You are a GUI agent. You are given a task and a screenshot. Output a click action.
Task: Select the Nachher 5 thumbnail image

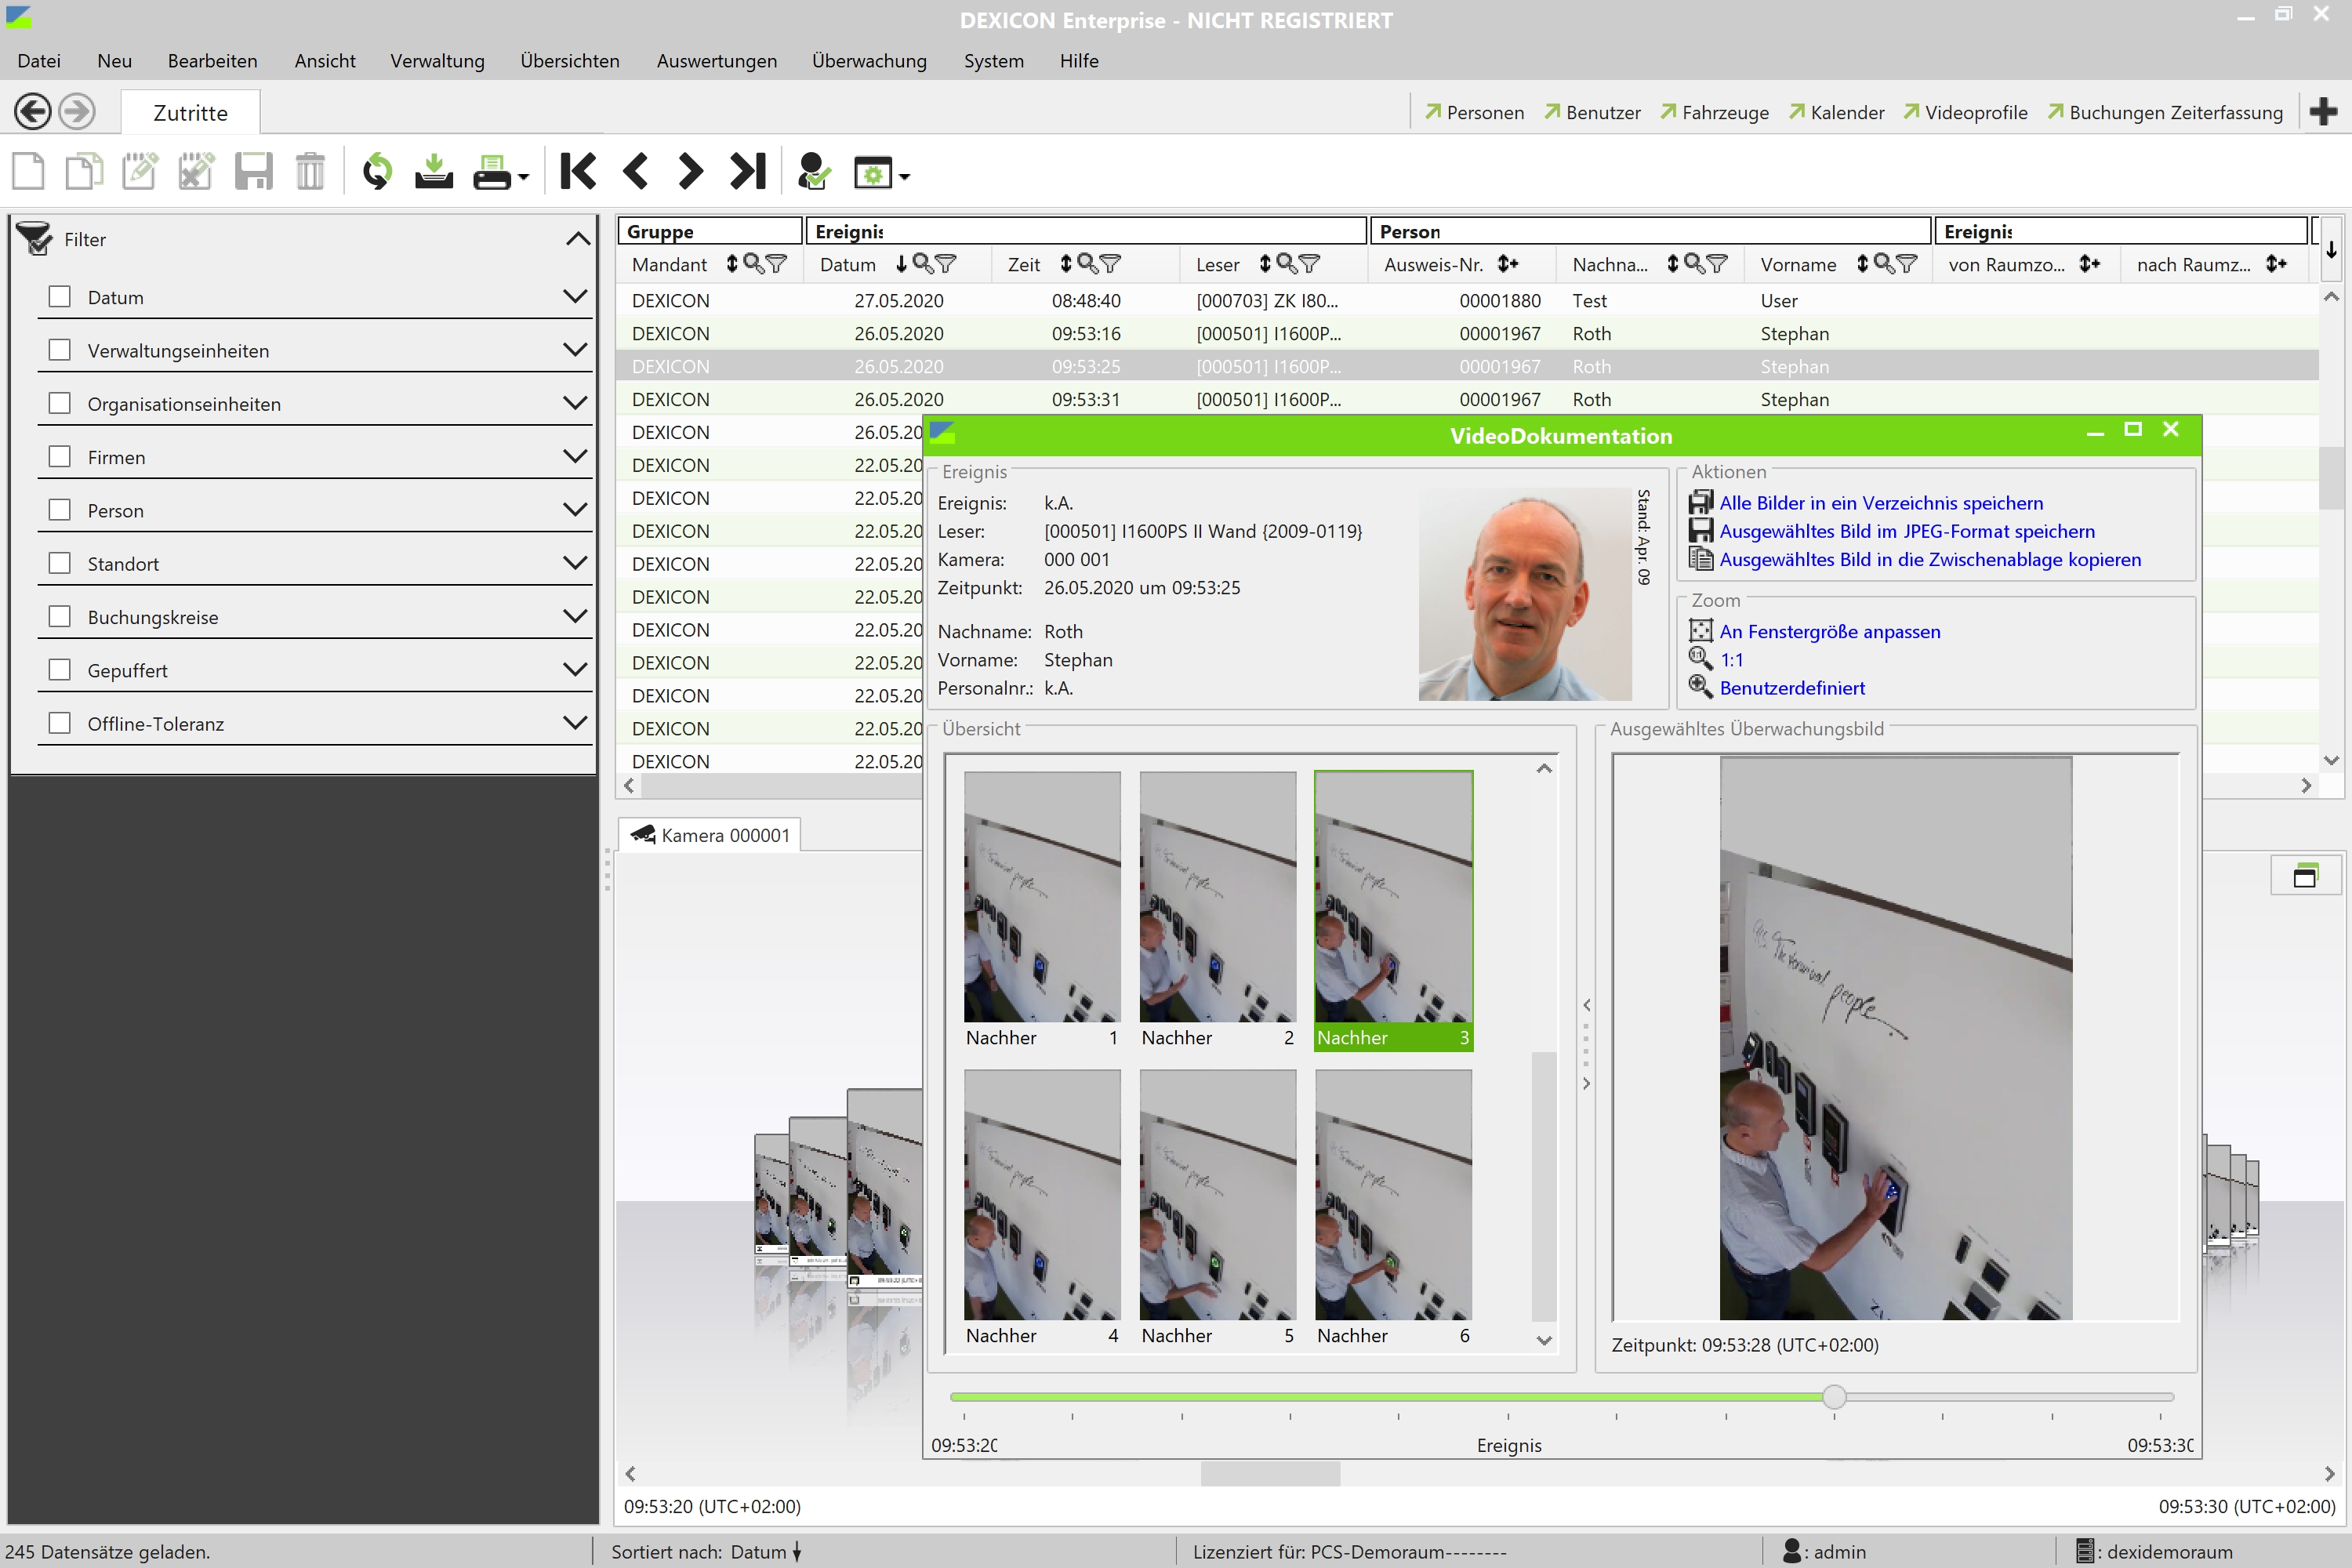(x=1217, y=1195)
